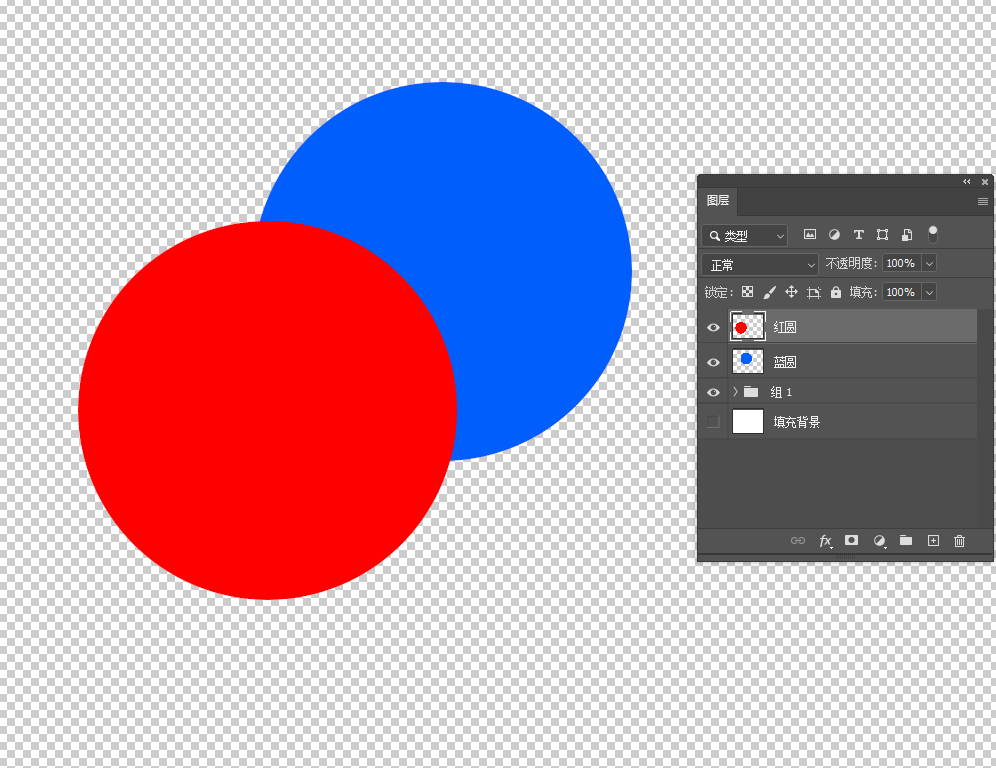Create a new group folder icon

906,540
